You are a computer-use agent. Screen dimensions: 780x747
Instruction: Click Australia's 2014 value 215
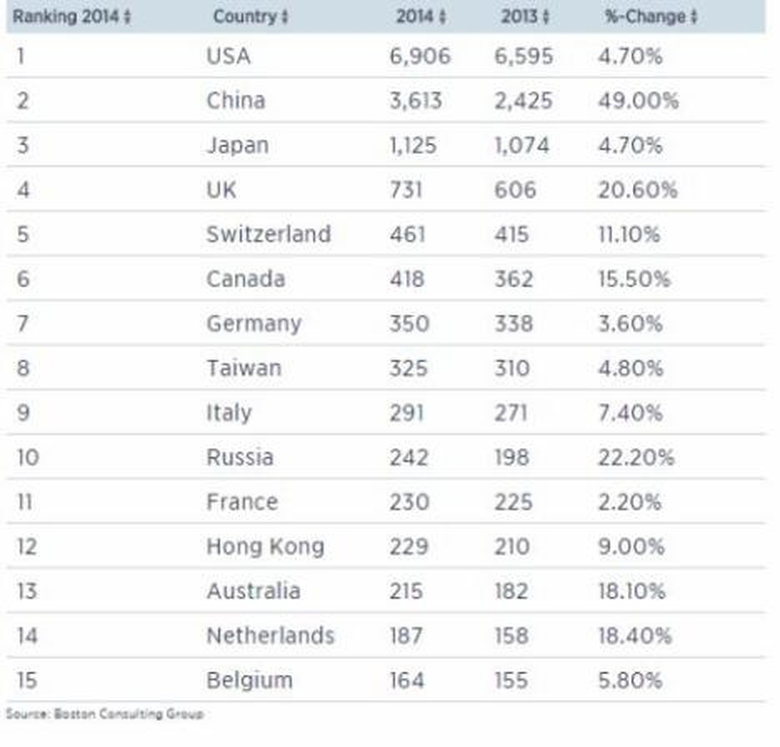[x=407, y=591]
